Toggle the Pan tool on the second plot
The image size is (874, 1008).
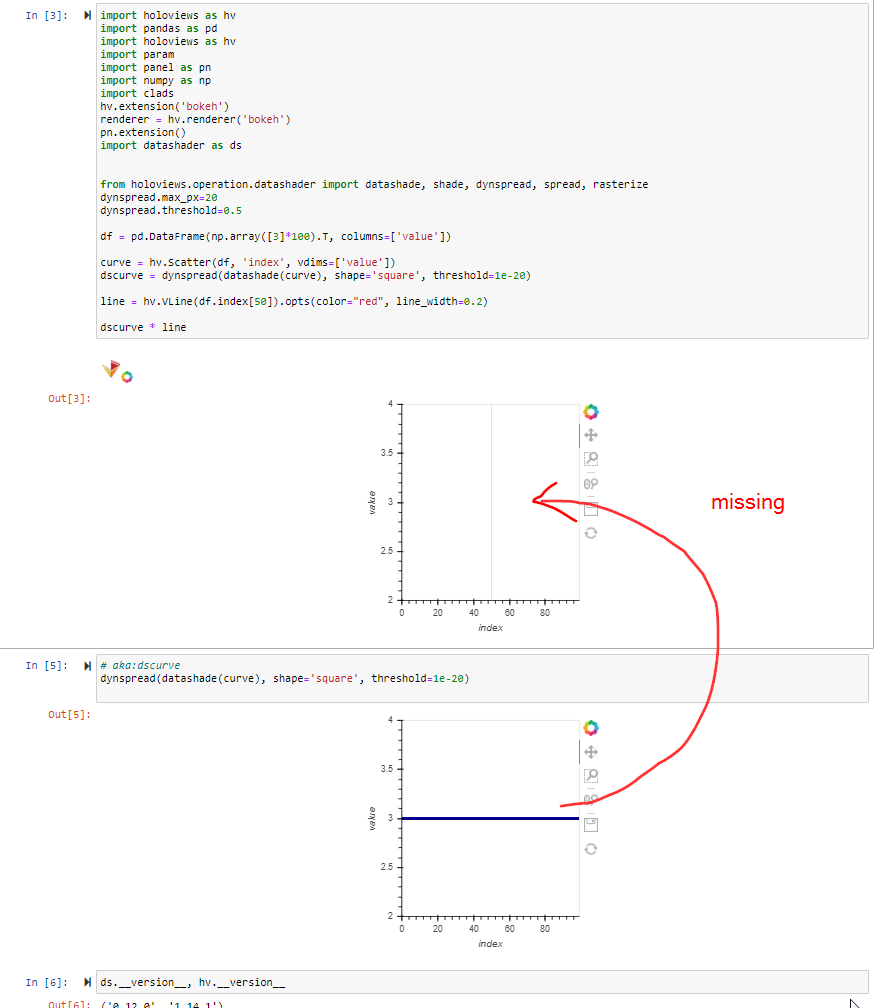pos(590,751)
